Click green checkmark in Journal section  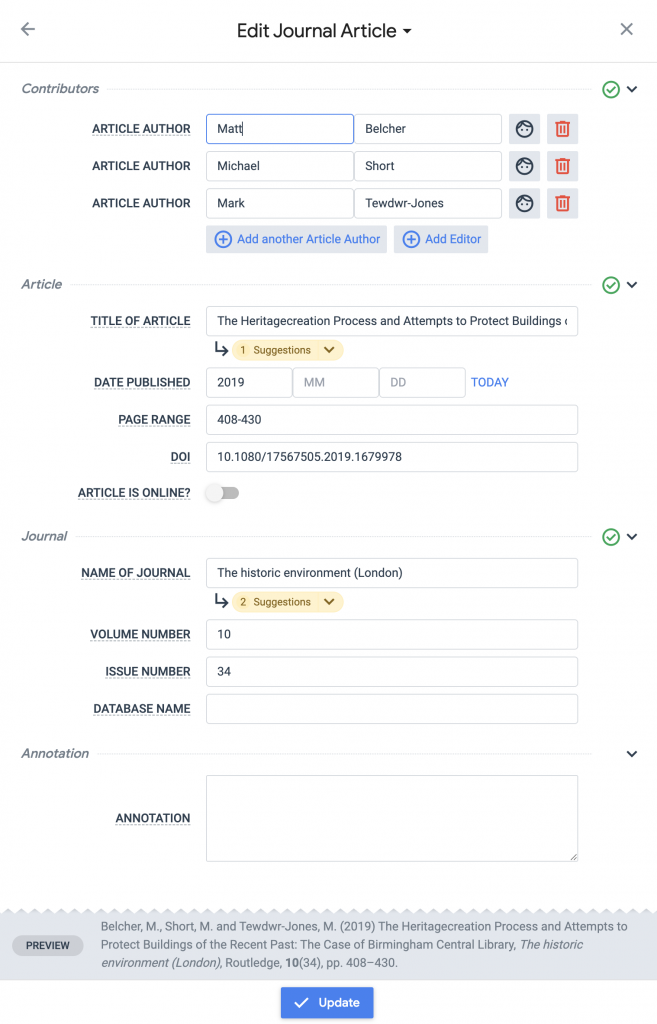click(611, 537)
